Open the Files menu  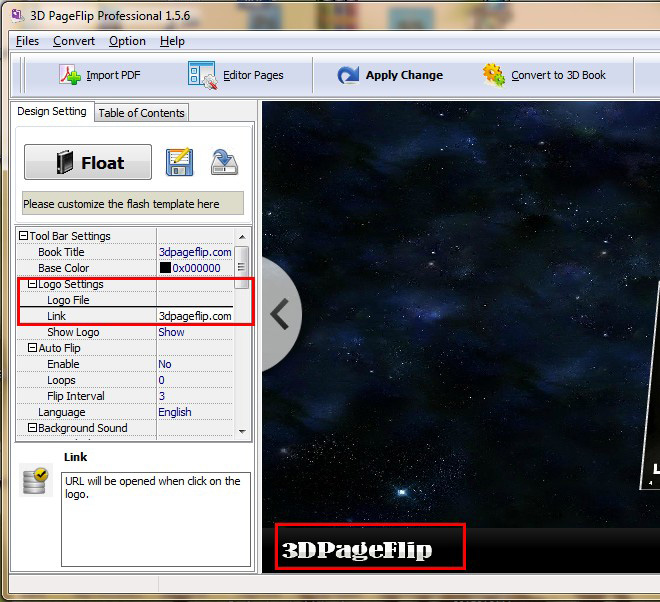pos(27,41)
